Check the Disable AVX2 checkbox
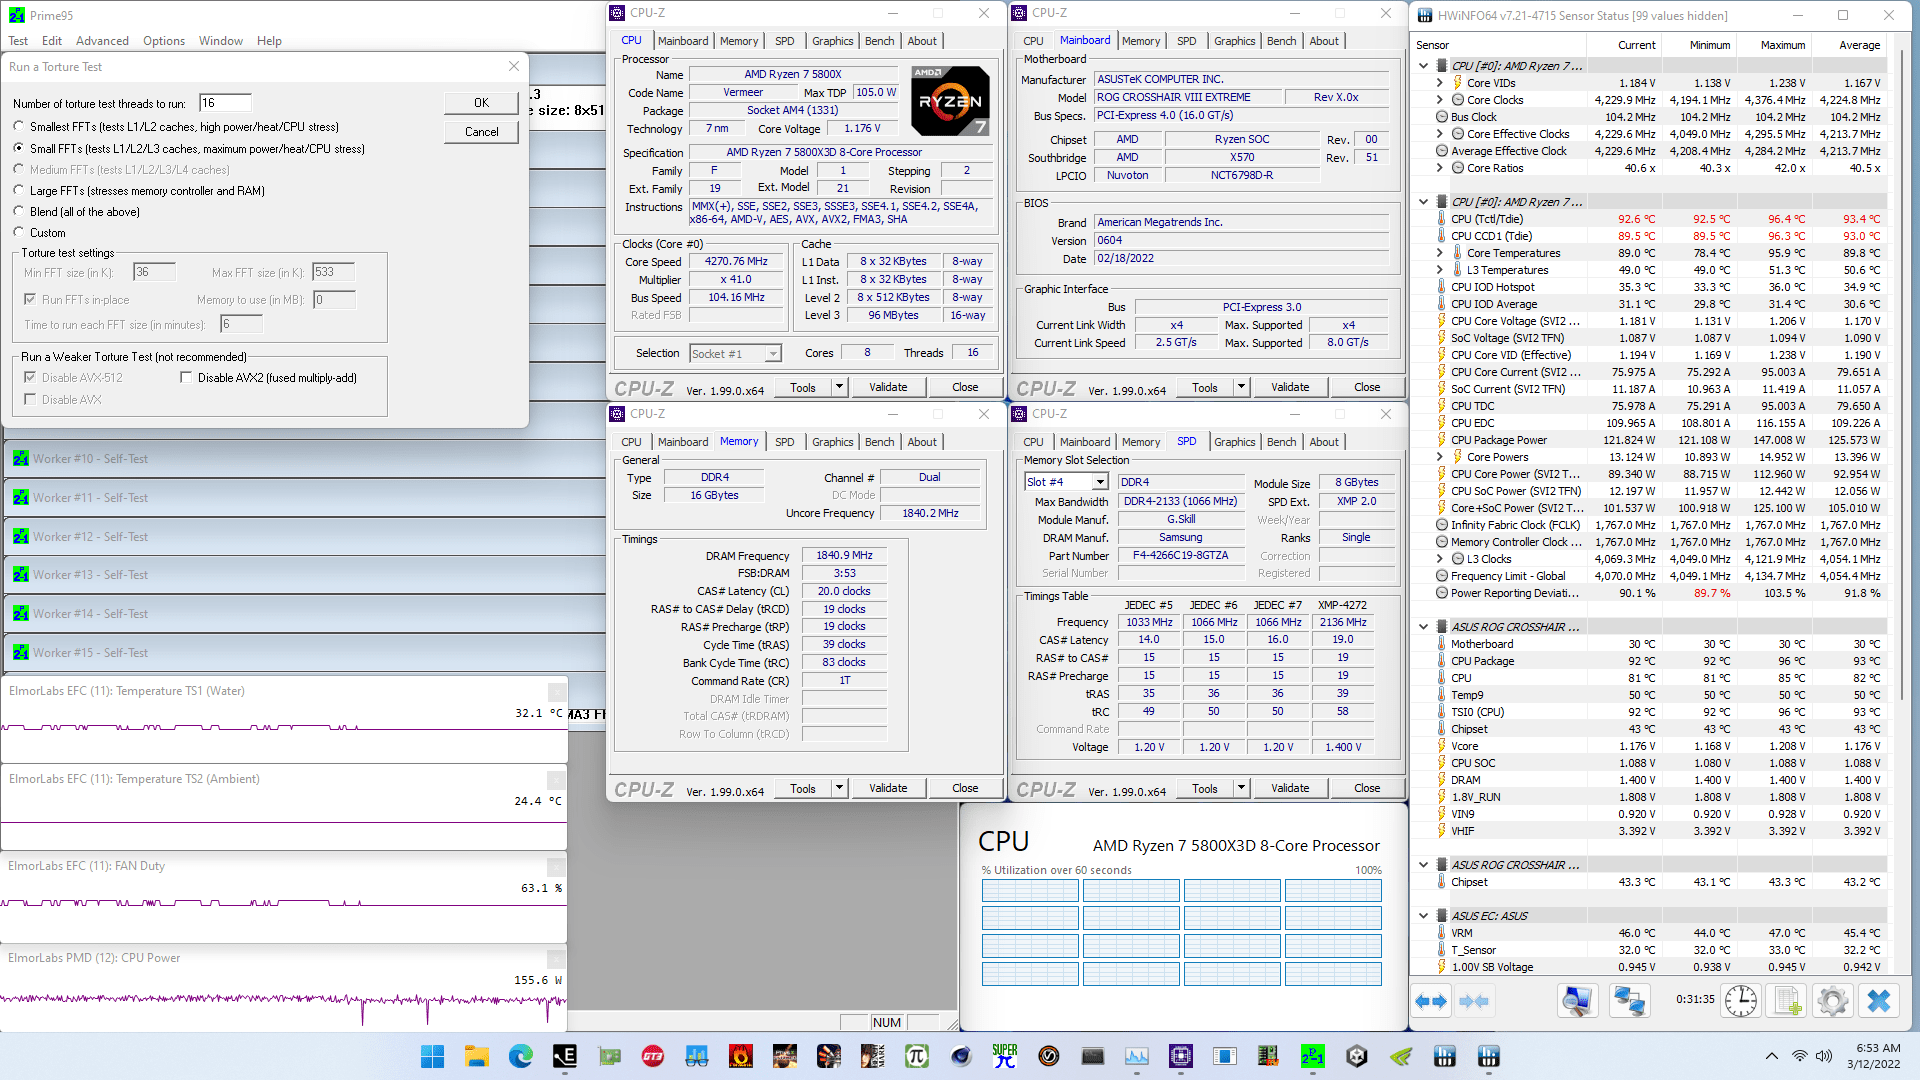The height and width of the screenshot is (1080, 1920). pos(186,376)
